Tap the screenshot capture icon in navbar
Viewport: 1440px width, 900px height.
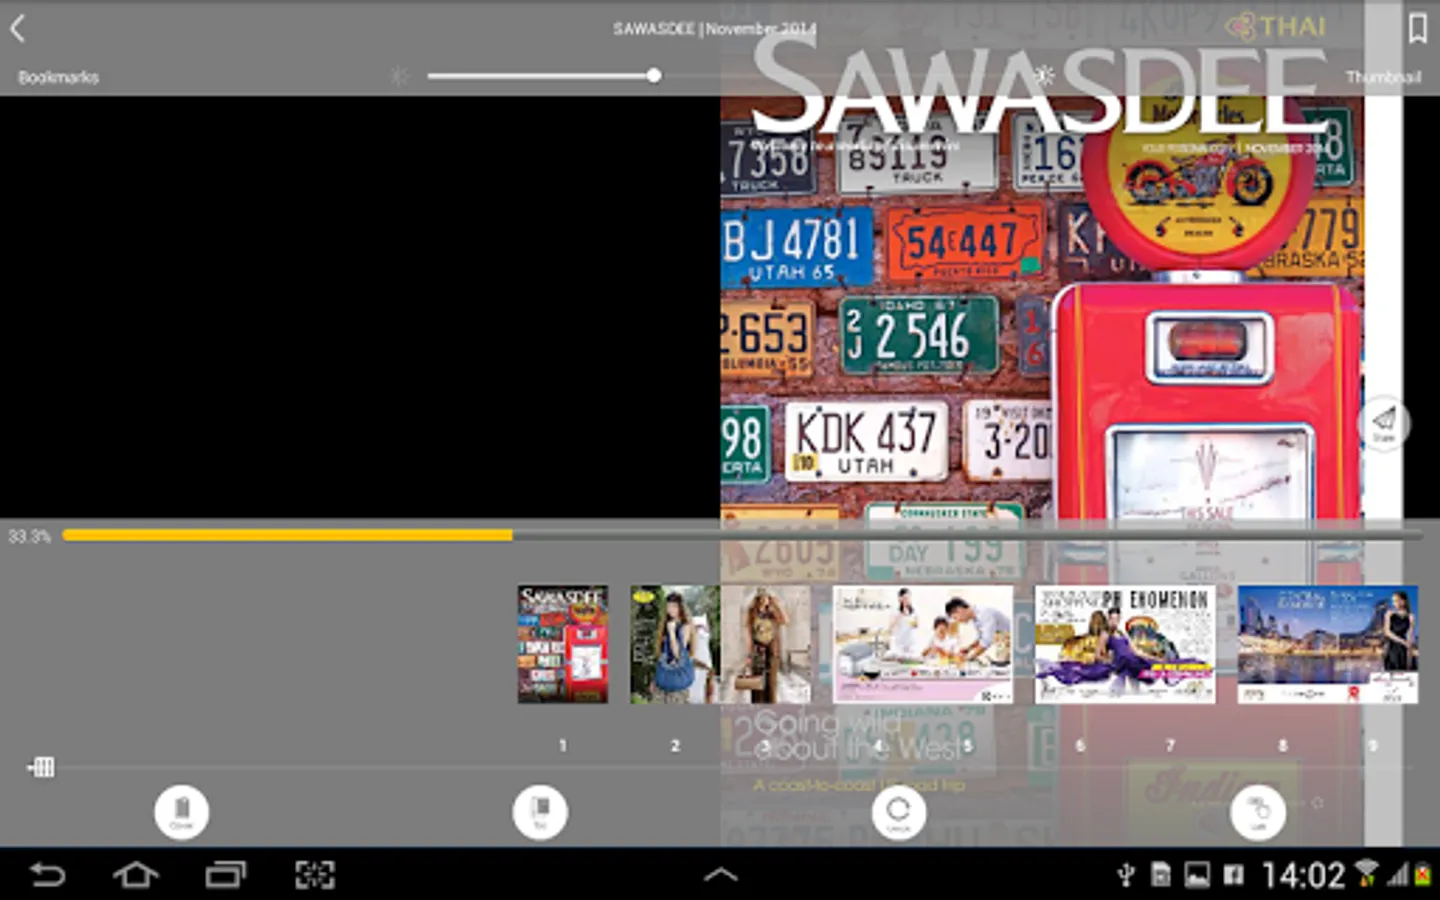coord(315,875)
